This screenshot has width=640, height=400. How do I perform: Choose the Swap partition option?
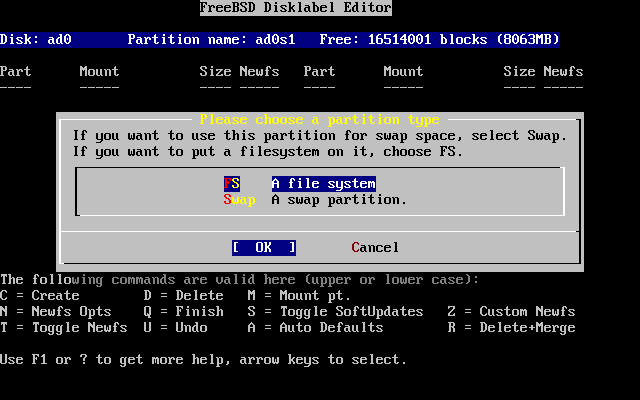click(315, 199)
